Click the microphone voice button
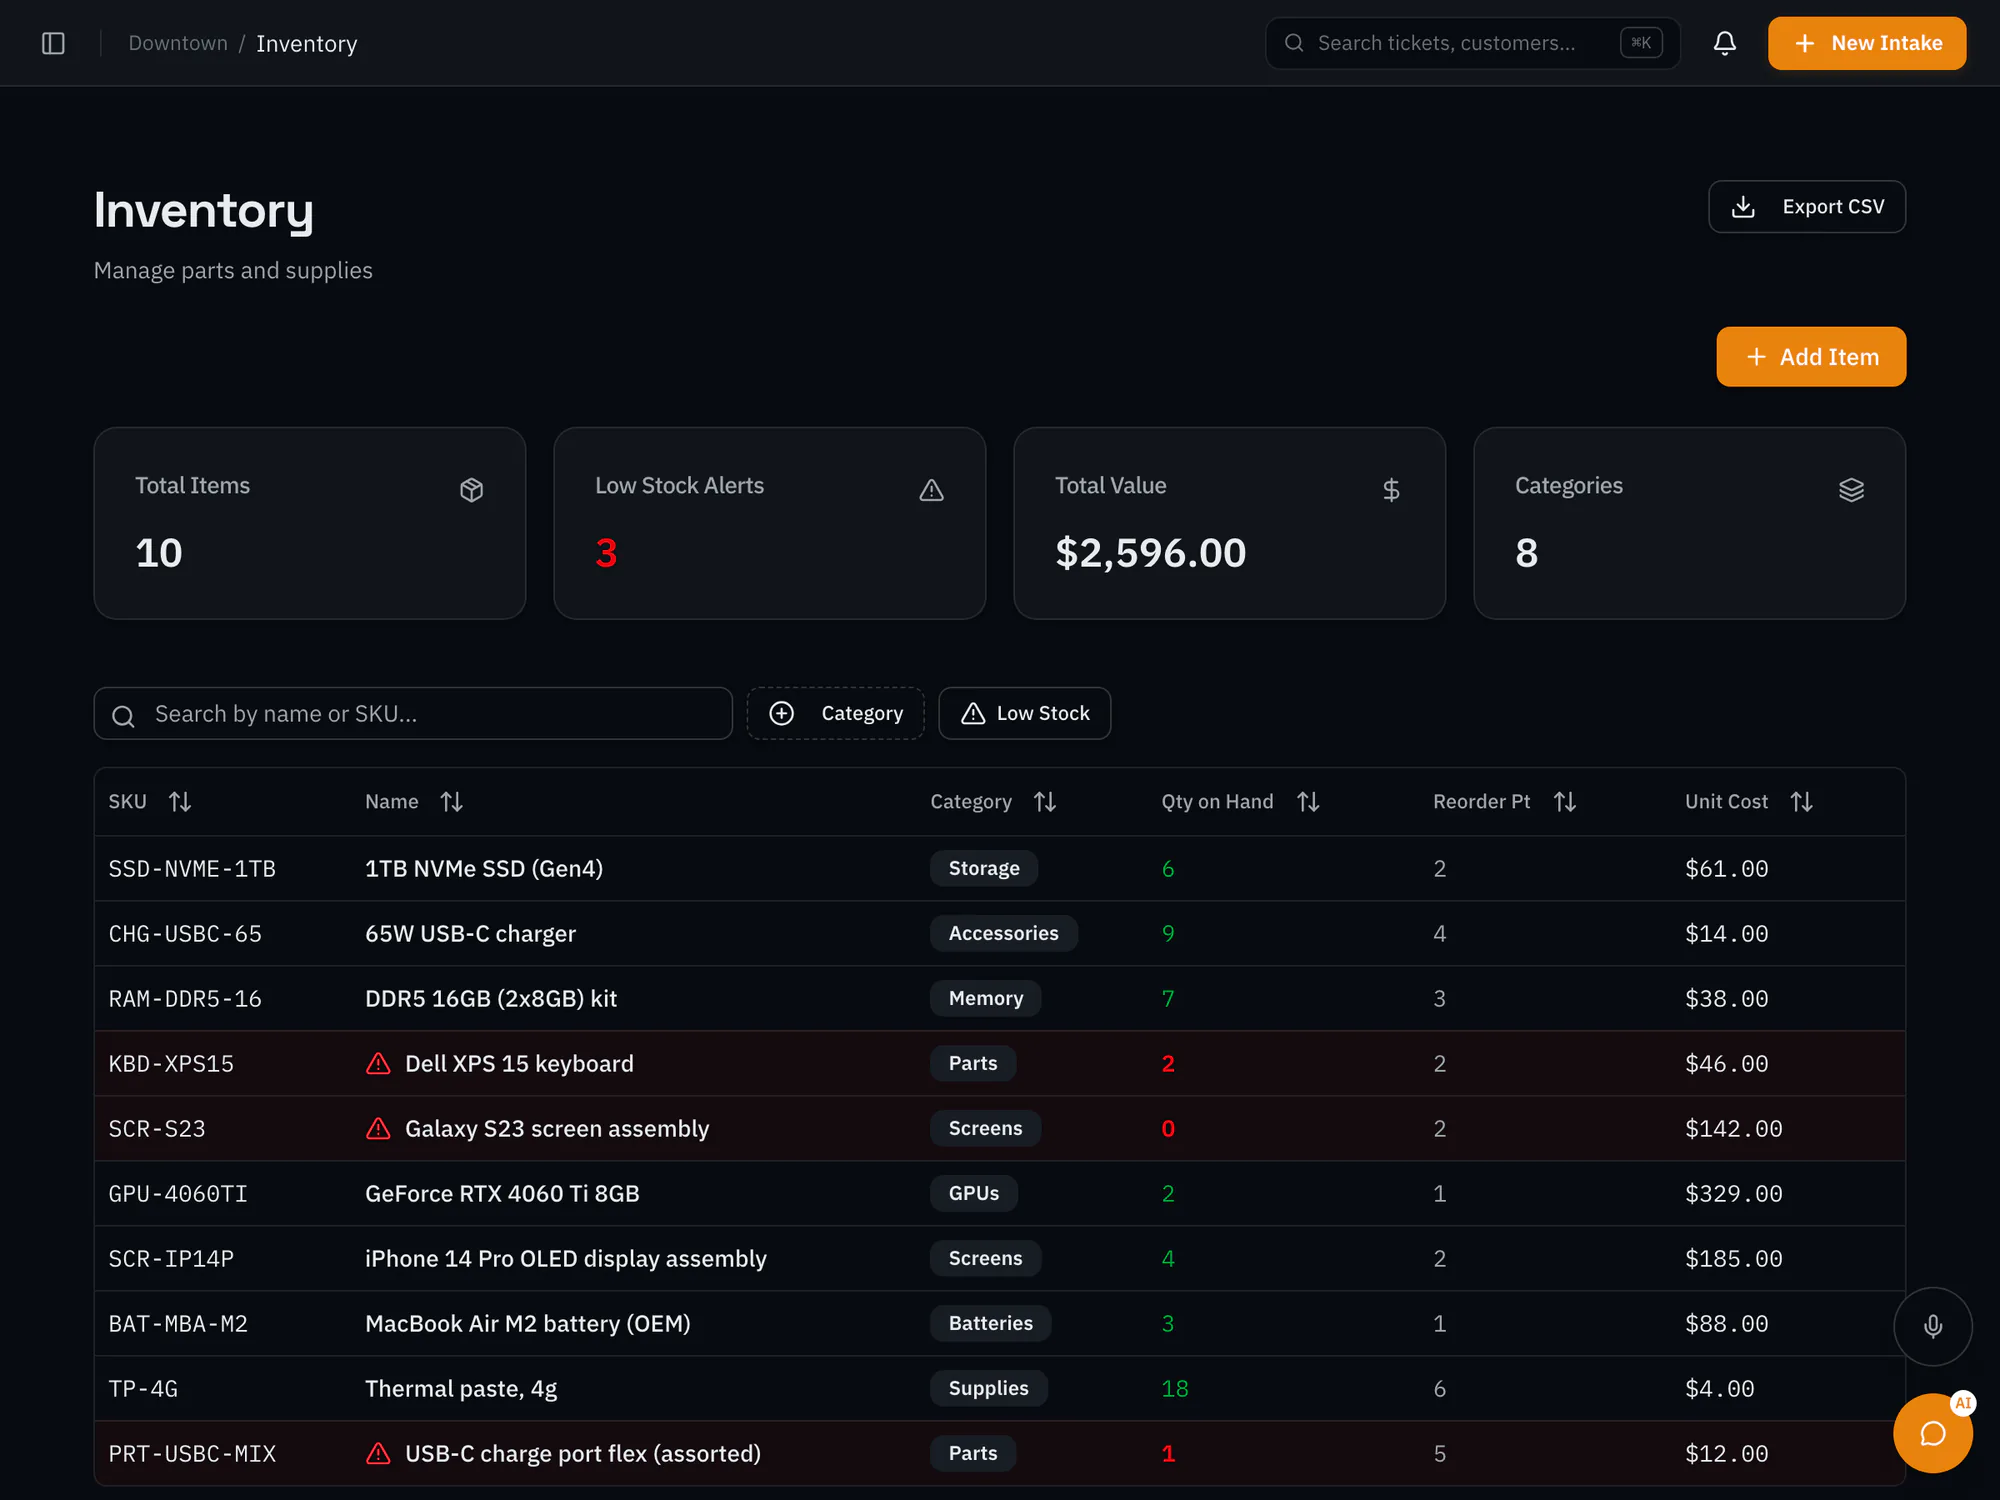Viewport: 2000px width, 1500px height. (1932, 1326)
